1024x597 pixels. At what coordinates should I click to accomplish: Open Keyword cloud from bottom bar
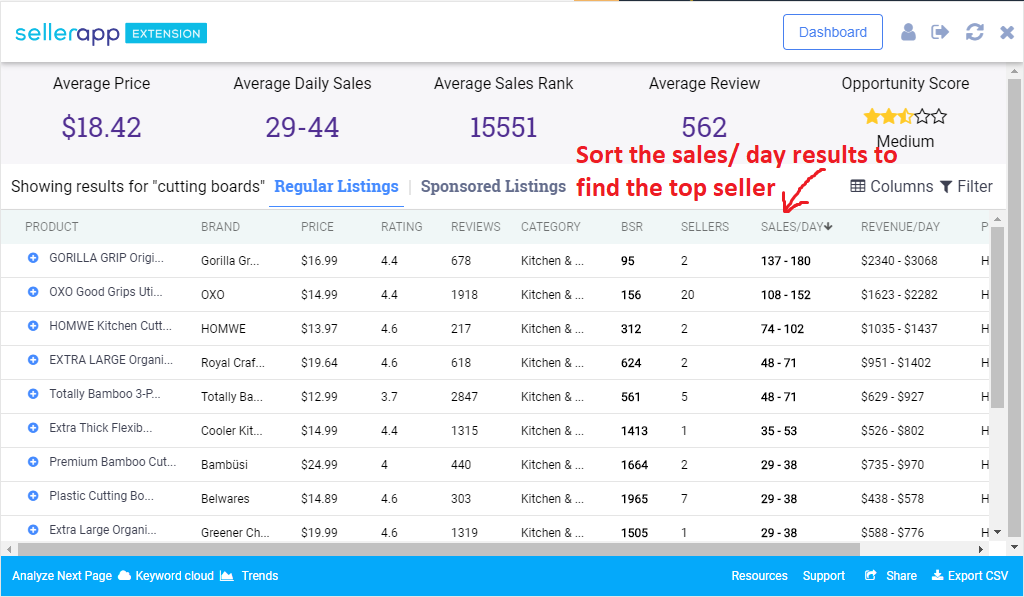167,575
